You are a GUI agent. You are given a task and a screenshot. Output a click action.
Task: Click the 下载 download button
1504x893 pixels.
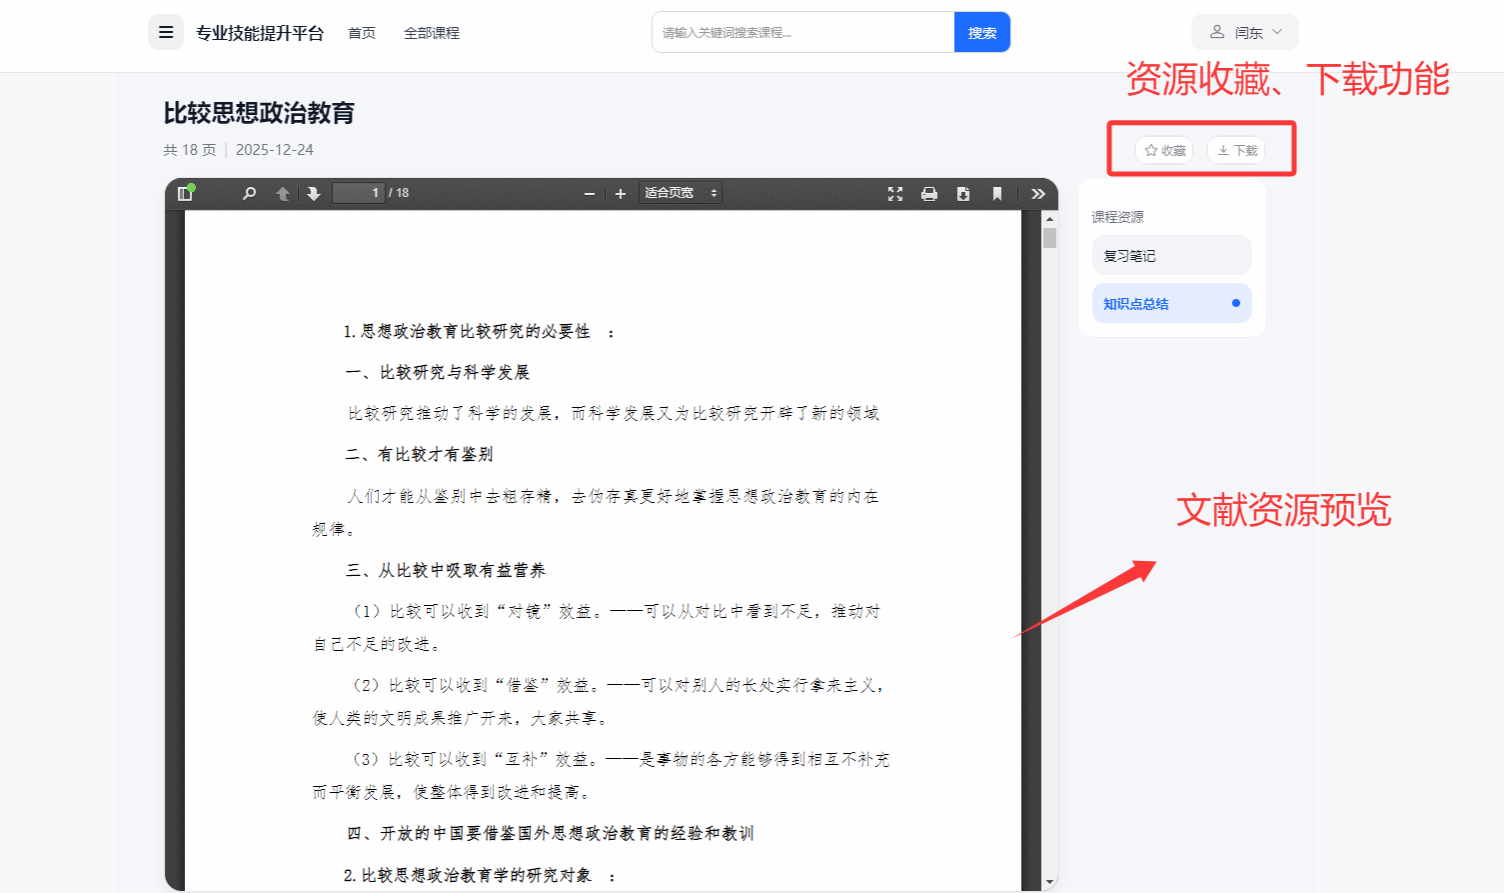point(1237,150)
